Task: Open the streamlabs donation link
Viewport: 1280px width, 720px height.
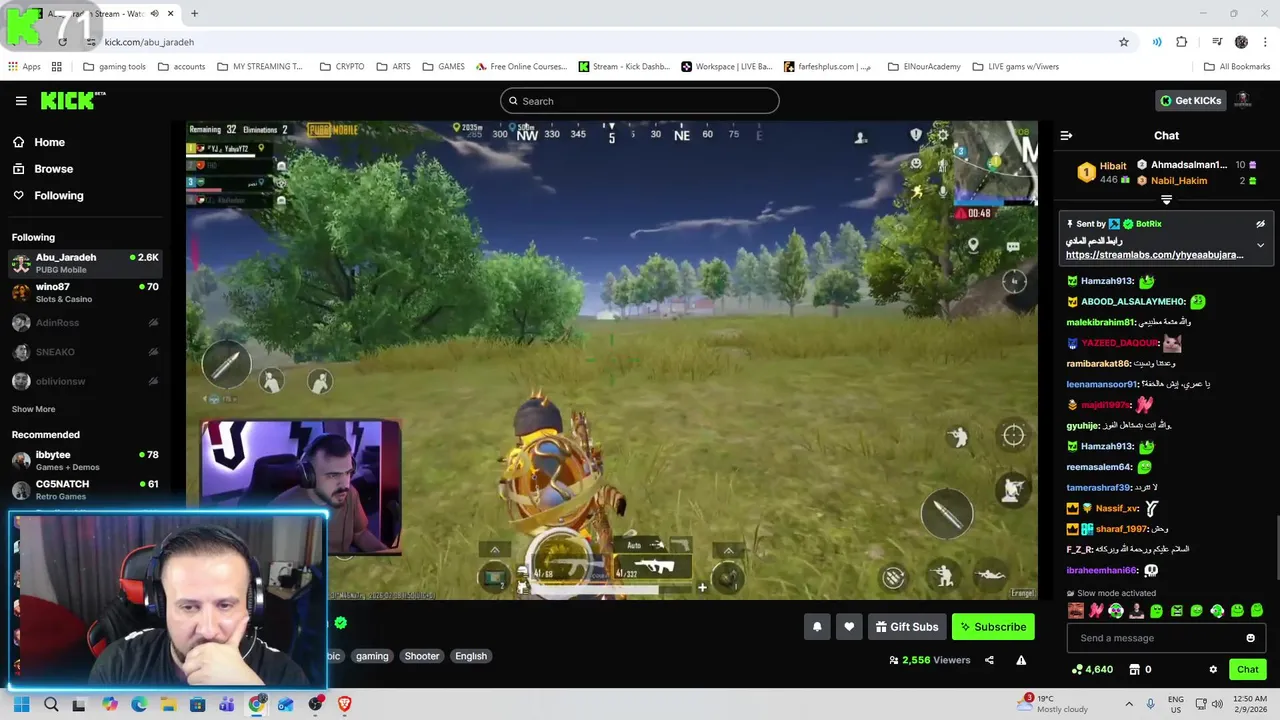Action: (1154, 255)
